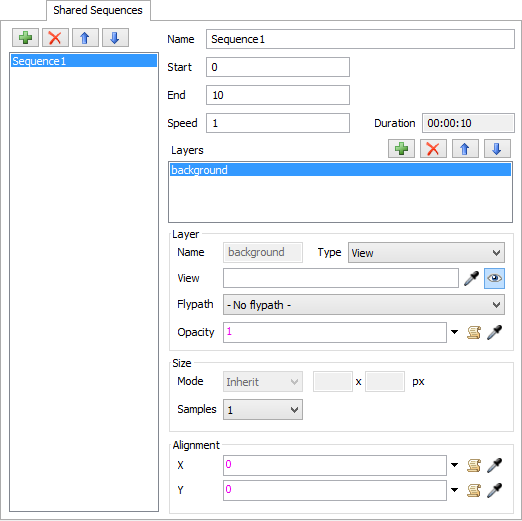
Task: Expand the Flypath dropdown
Action: (x=364, y=304)
